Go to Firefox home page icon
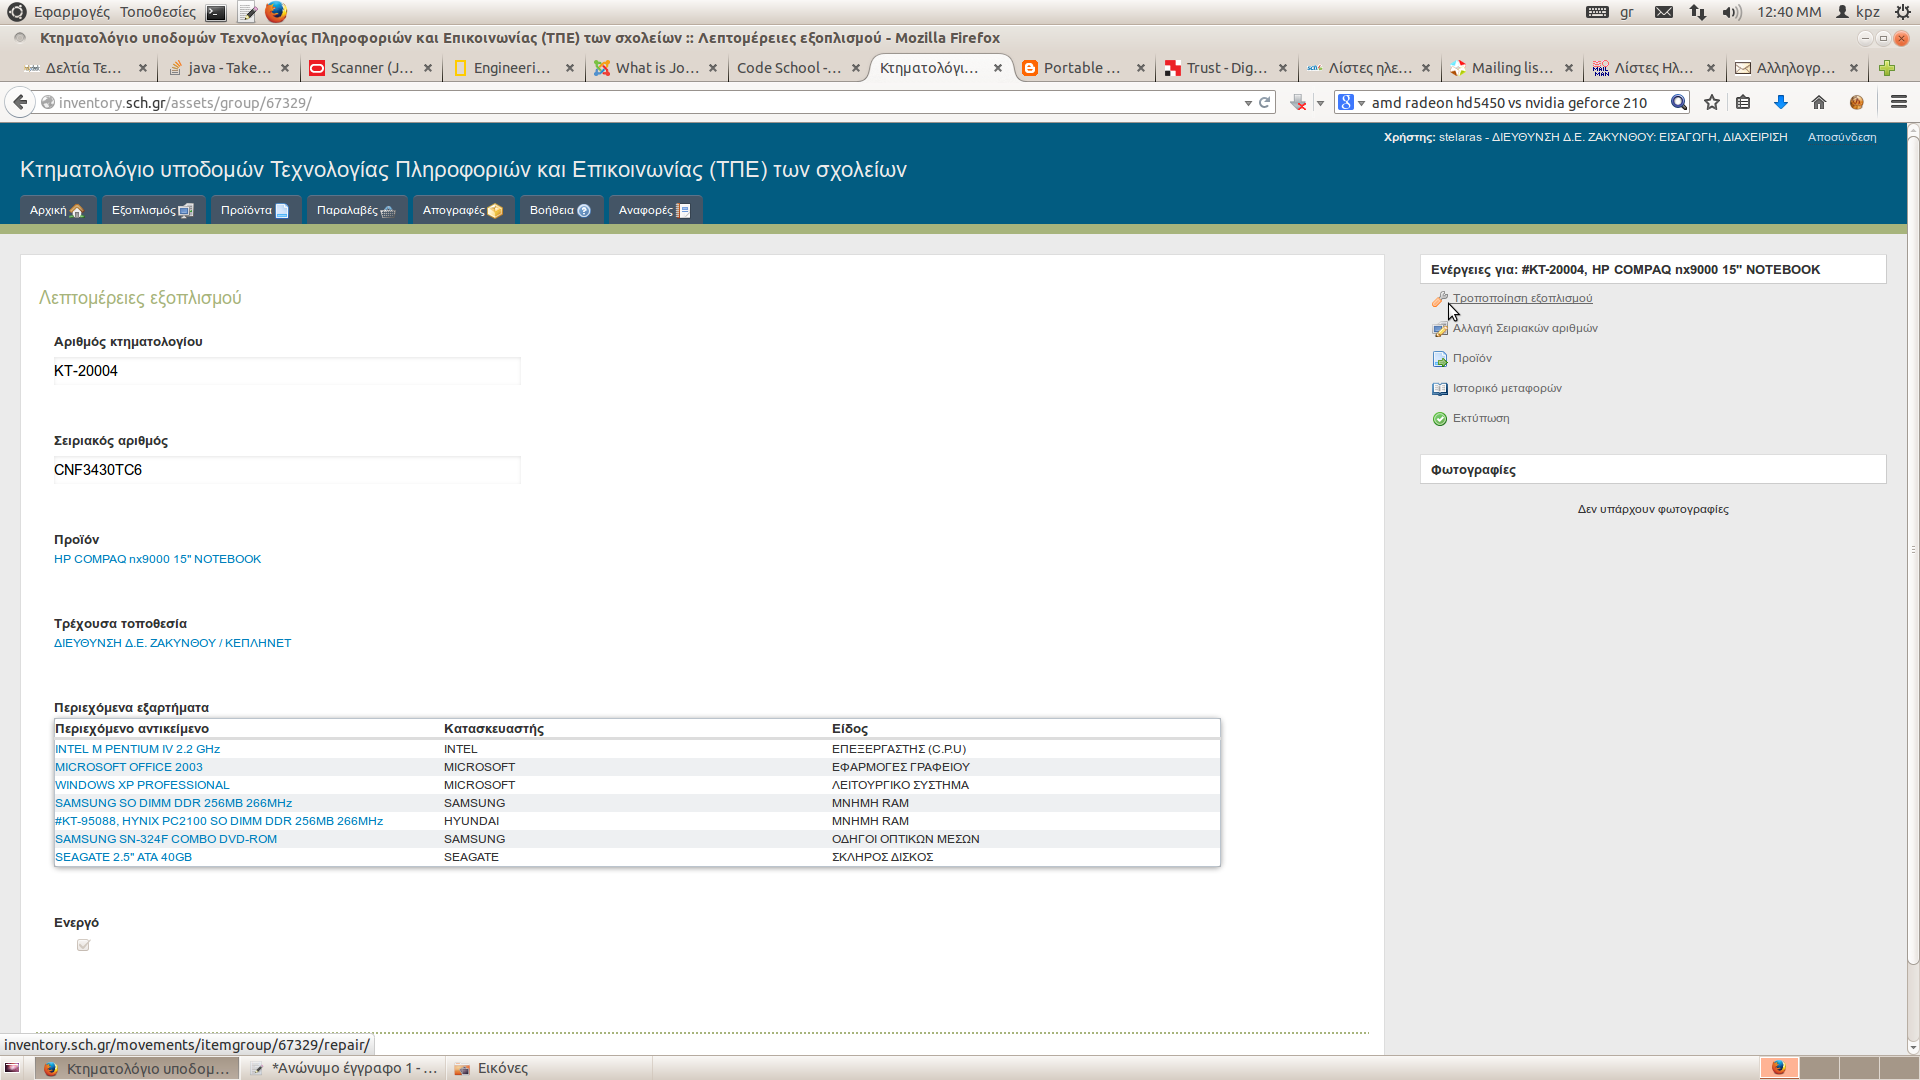Image resolution: width=1920 pixels, height=1080 pixels. (1819, 102)
